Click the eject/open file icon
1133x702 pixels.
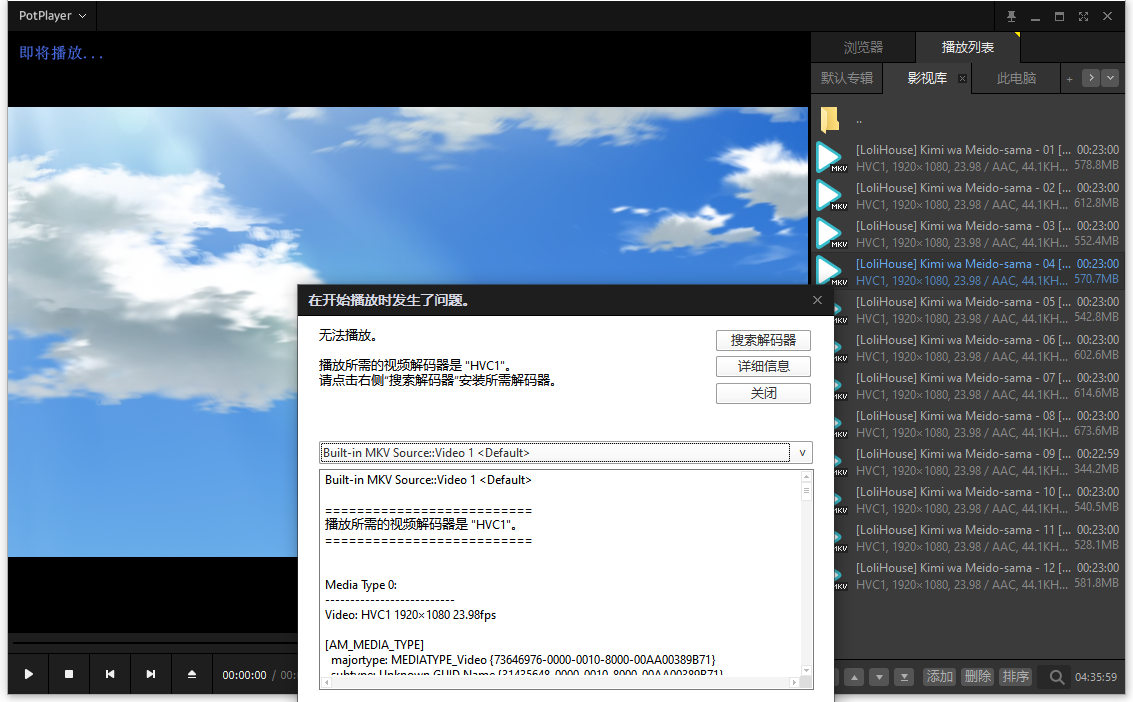(192, 675)
